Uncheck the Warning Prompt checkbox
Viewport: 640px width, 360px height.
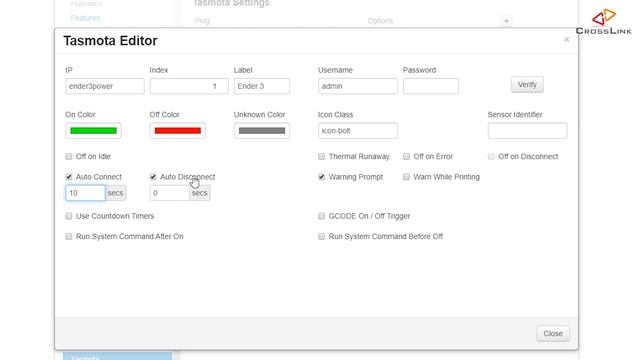[x=322, y=177]
